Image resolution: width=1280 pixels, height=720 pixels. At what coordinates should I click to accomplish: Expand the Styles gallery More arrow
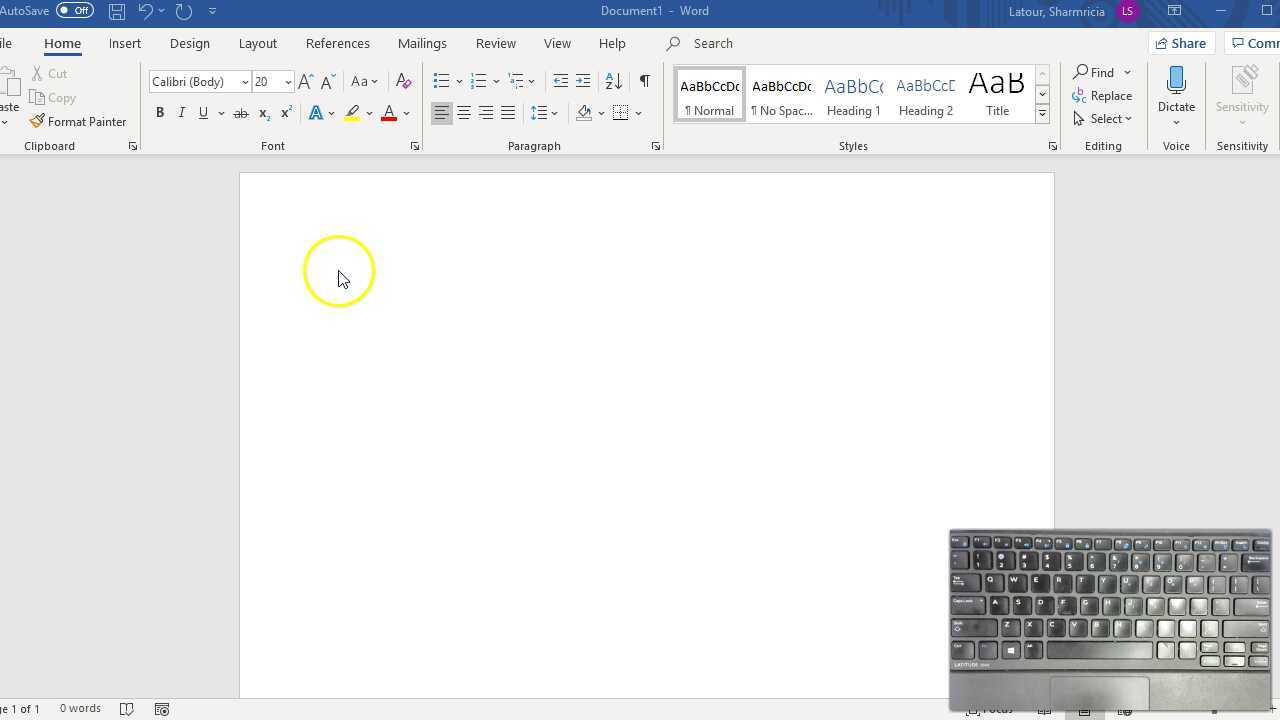point(1042,114)
